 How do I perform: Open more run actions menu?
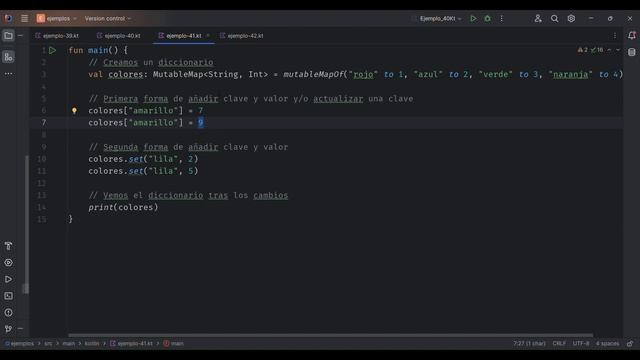tap(502, 18)
